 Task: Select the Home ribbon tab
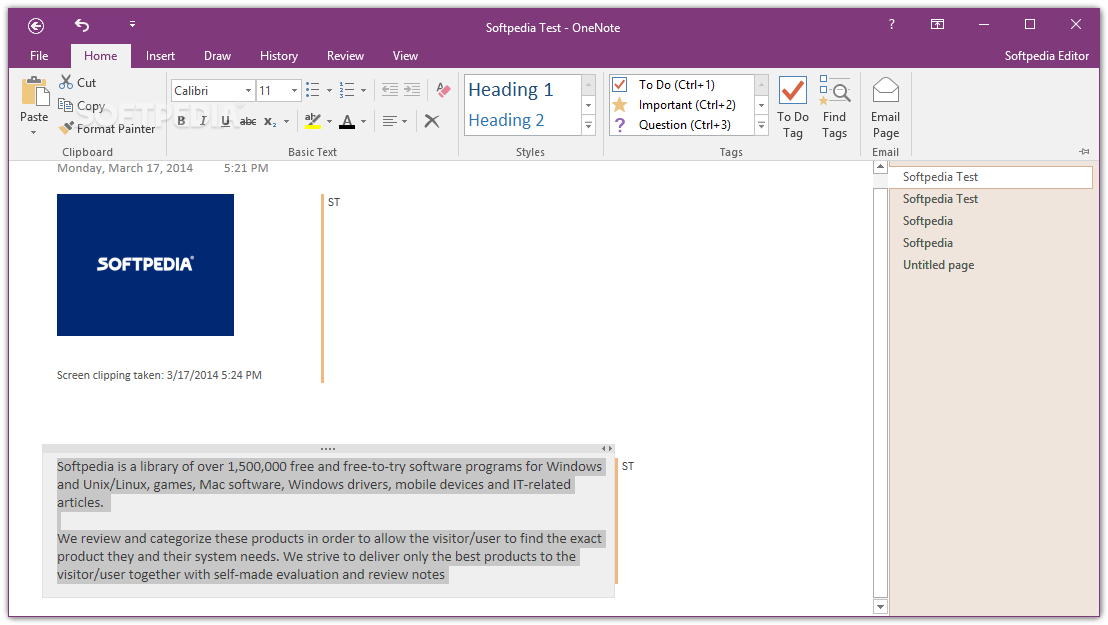100,56
